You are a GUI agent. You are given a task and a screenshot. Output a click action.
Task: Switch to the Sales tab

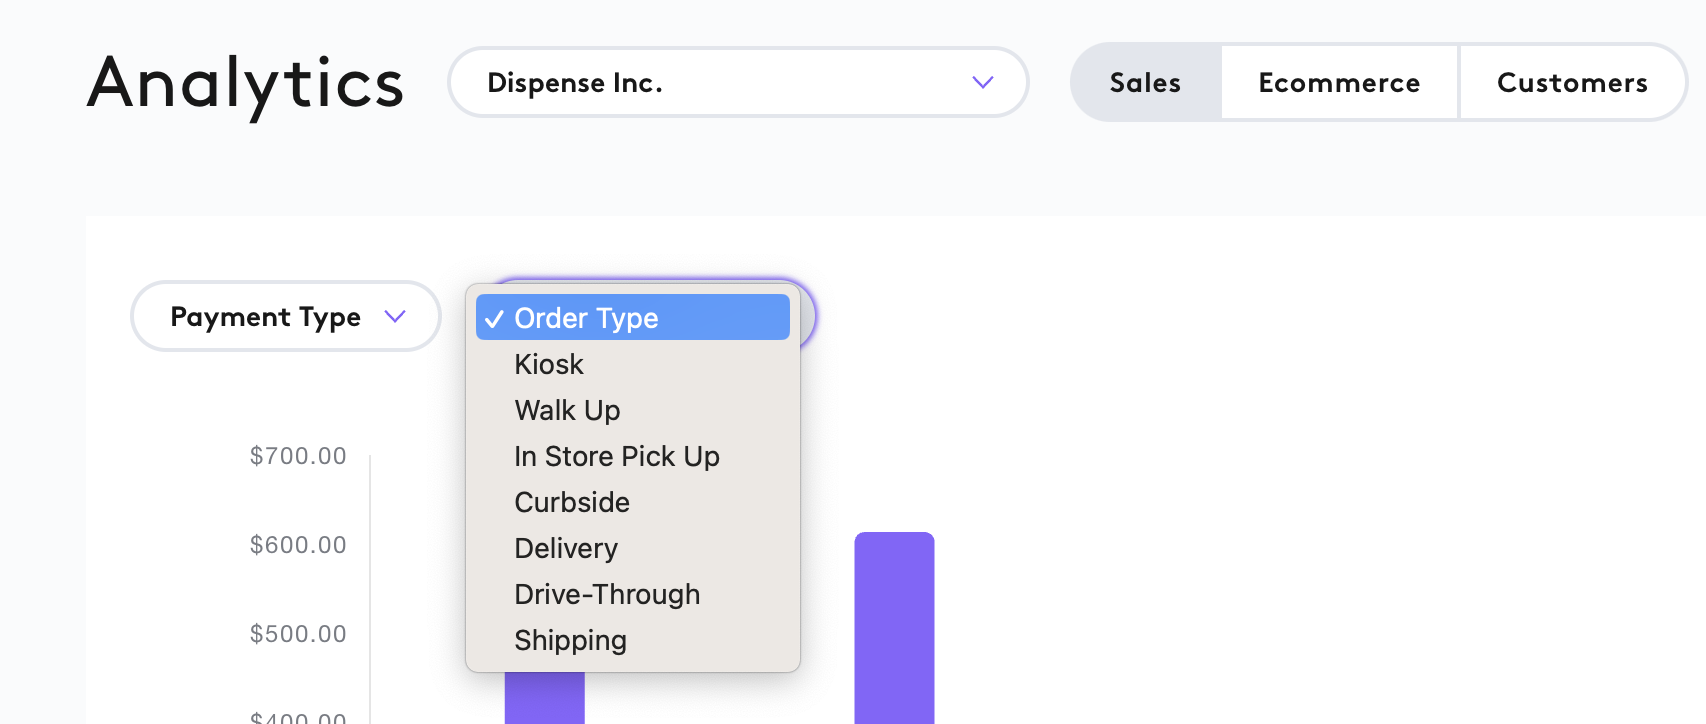1145,82
